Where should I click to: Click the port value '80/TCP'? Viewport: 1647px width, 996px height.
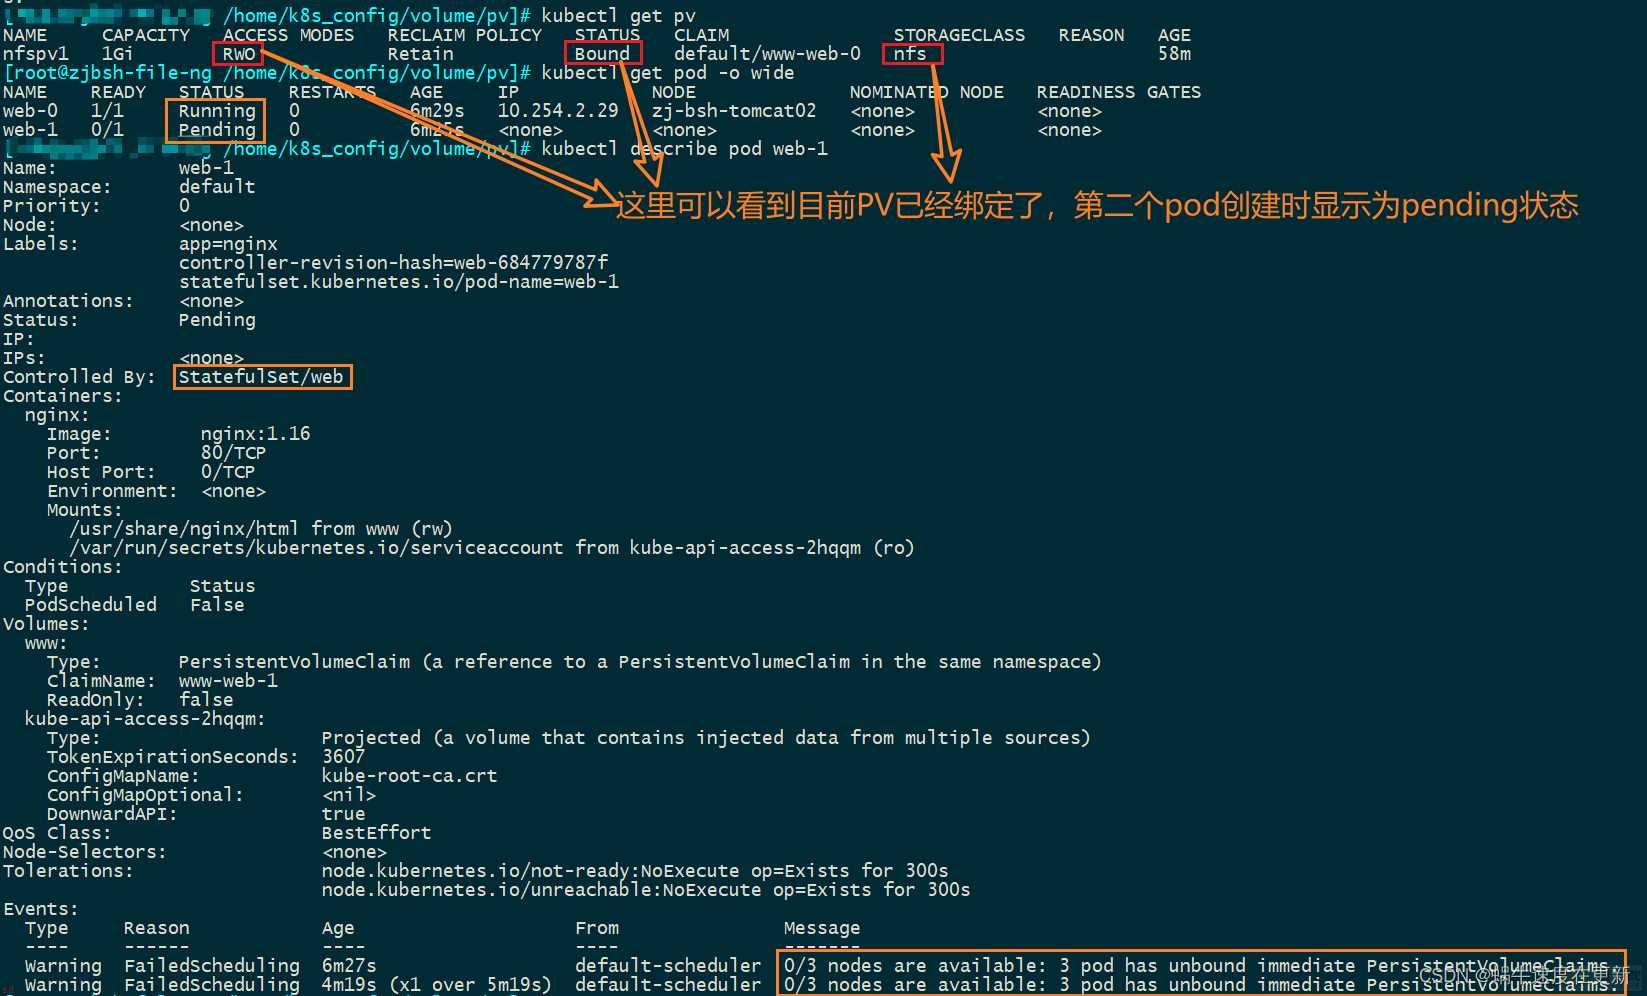coord(233,453)
